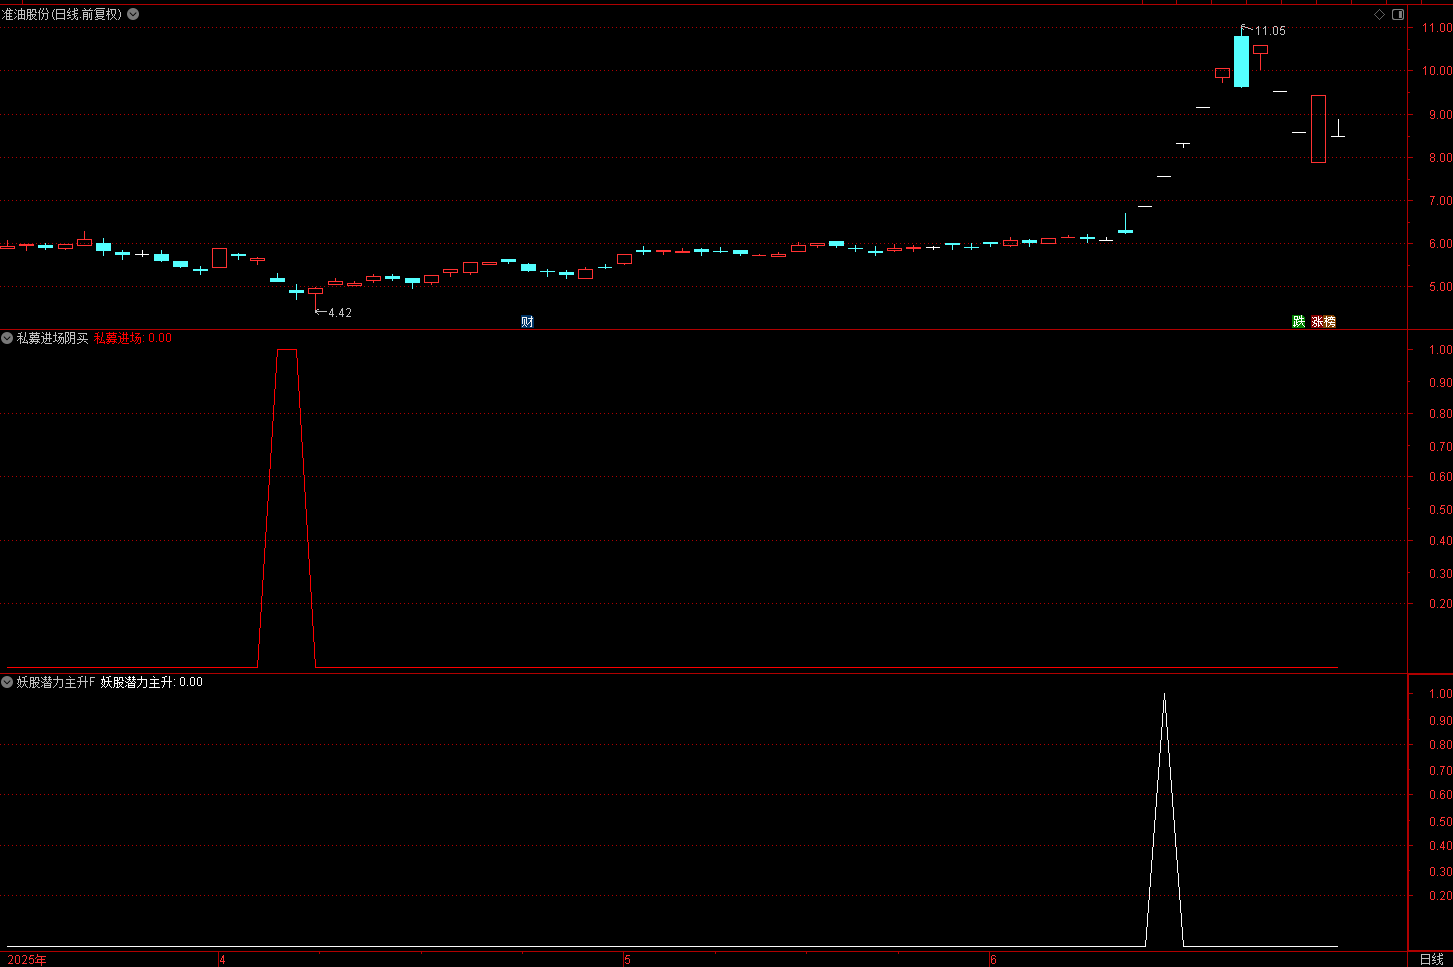1453x967 pixels.
Task: Click the 10.00 price axis label
Action: (x=1437, y=71)
